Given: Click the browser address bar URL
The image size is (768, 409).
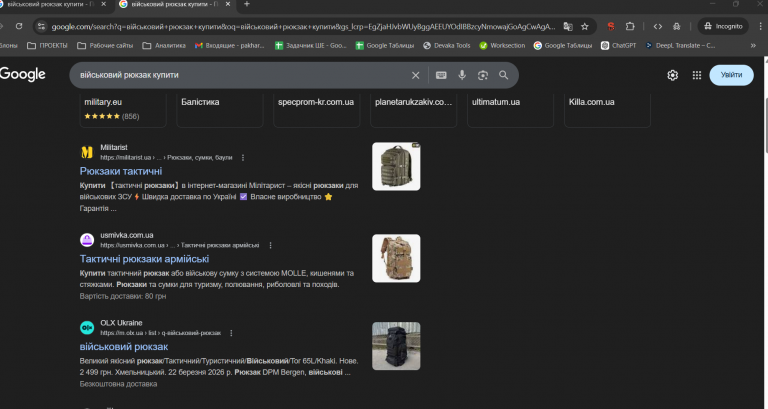Looking at the screenshot, I should click(x=304, y=26).
